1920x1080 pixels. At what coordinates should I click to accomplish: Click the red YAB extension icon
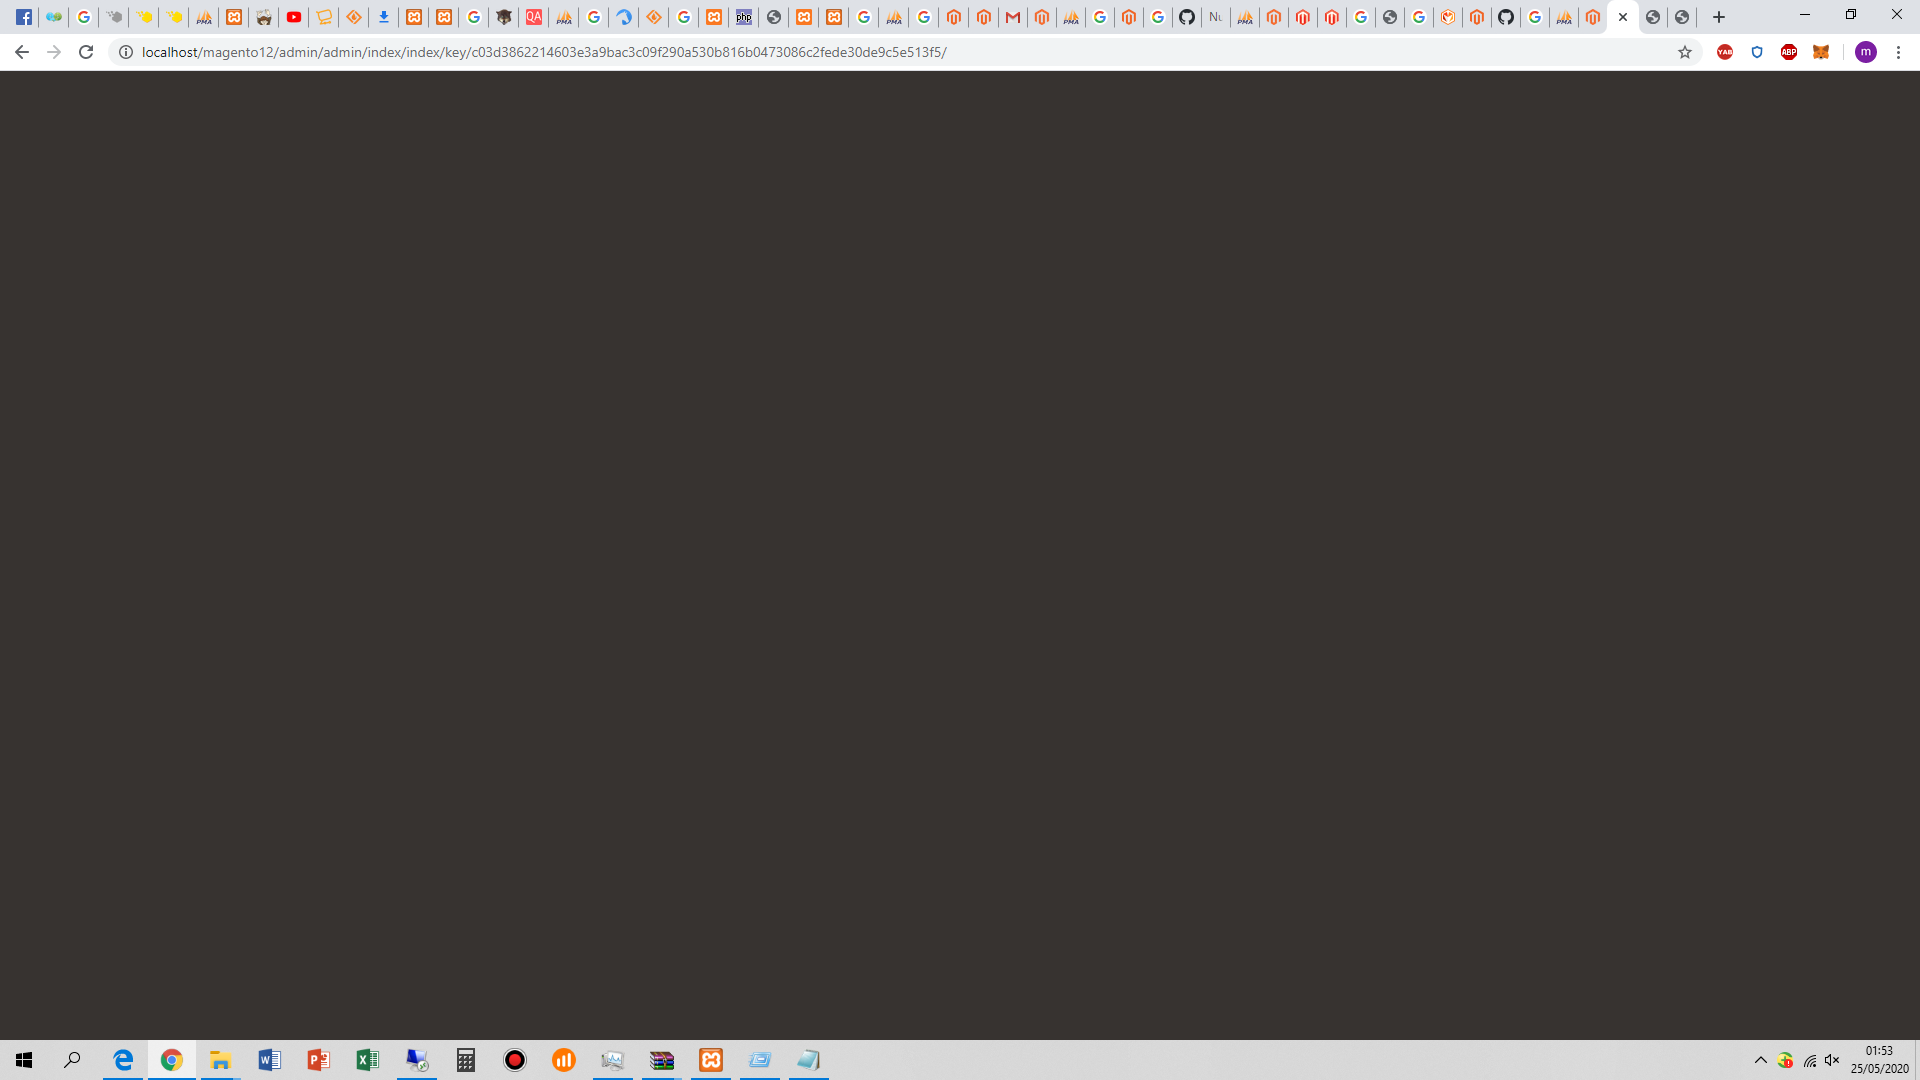coord(1725,52)
